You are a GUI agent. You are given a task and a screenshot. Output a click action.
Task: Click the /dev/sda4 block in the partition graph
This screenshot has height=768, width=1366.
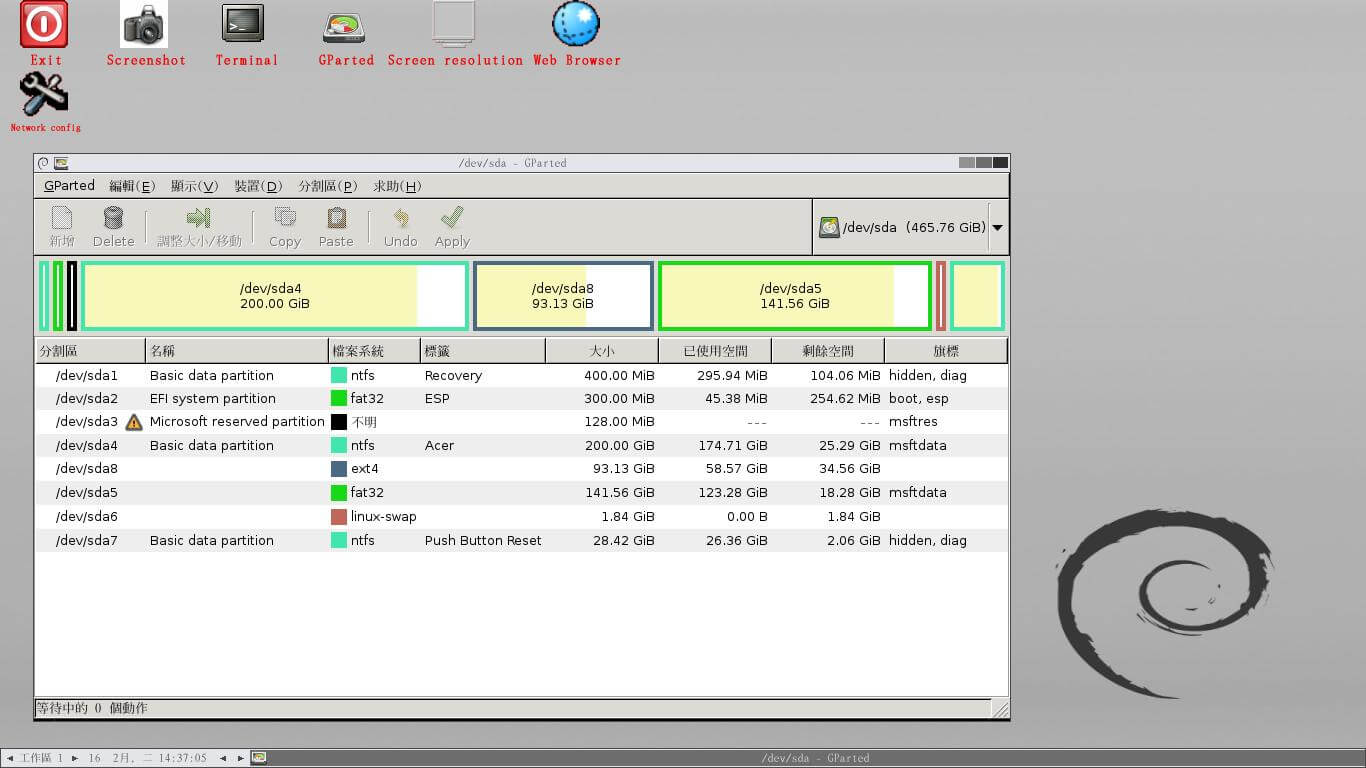(x=270, y=295)
